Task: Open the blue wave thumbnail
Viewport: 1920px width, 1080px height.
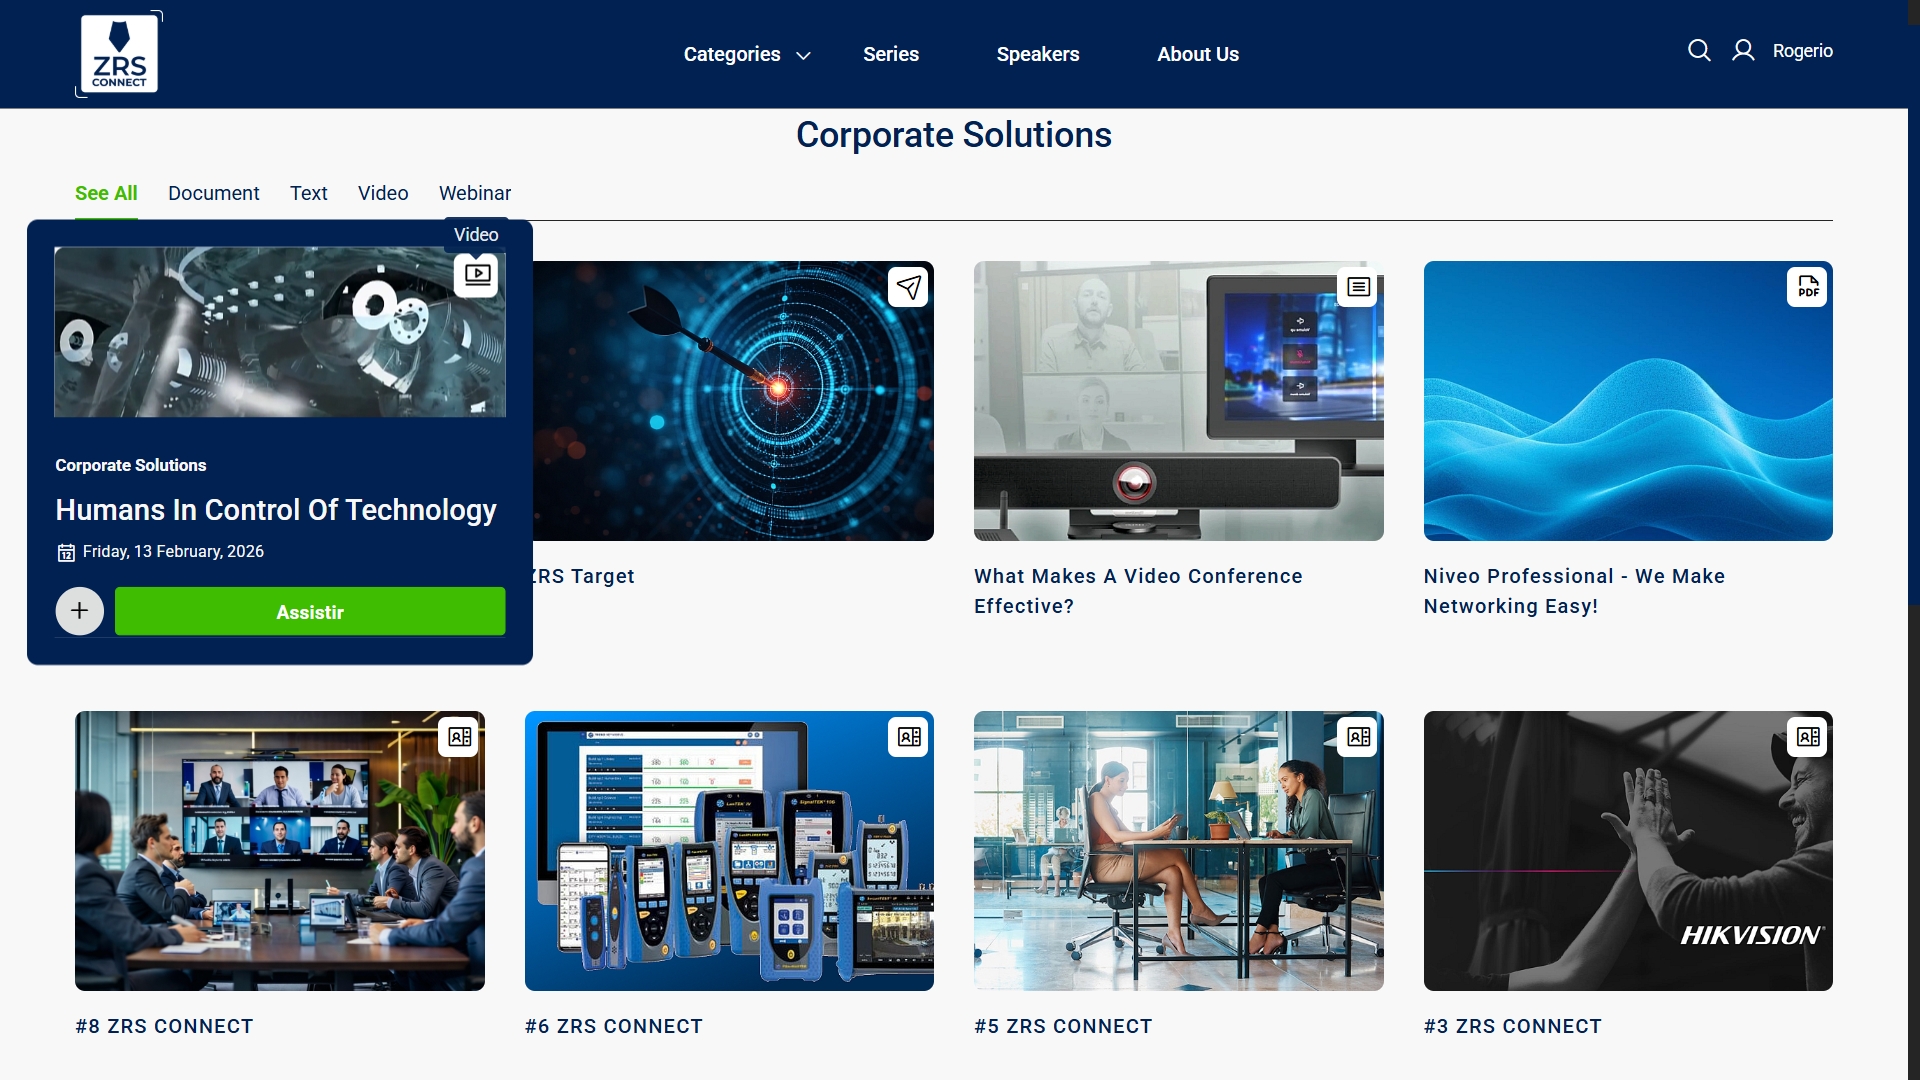Action: click(1628, 401)
